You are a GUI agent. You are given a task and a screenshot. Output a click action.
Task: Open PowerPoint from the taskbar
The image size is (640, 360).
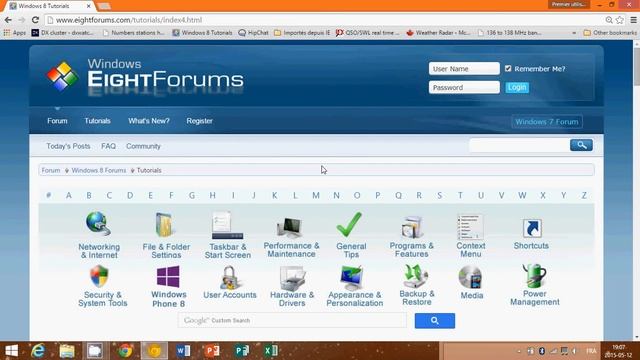[212, 351]
